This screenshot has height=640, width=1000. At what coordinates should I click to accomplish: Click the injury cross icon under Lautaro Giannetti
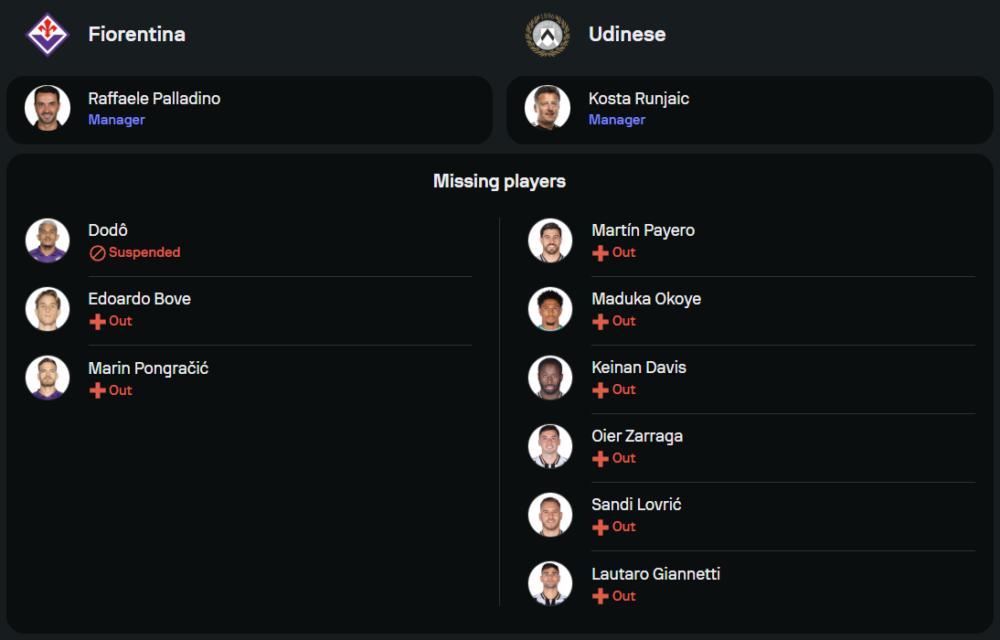600,596
